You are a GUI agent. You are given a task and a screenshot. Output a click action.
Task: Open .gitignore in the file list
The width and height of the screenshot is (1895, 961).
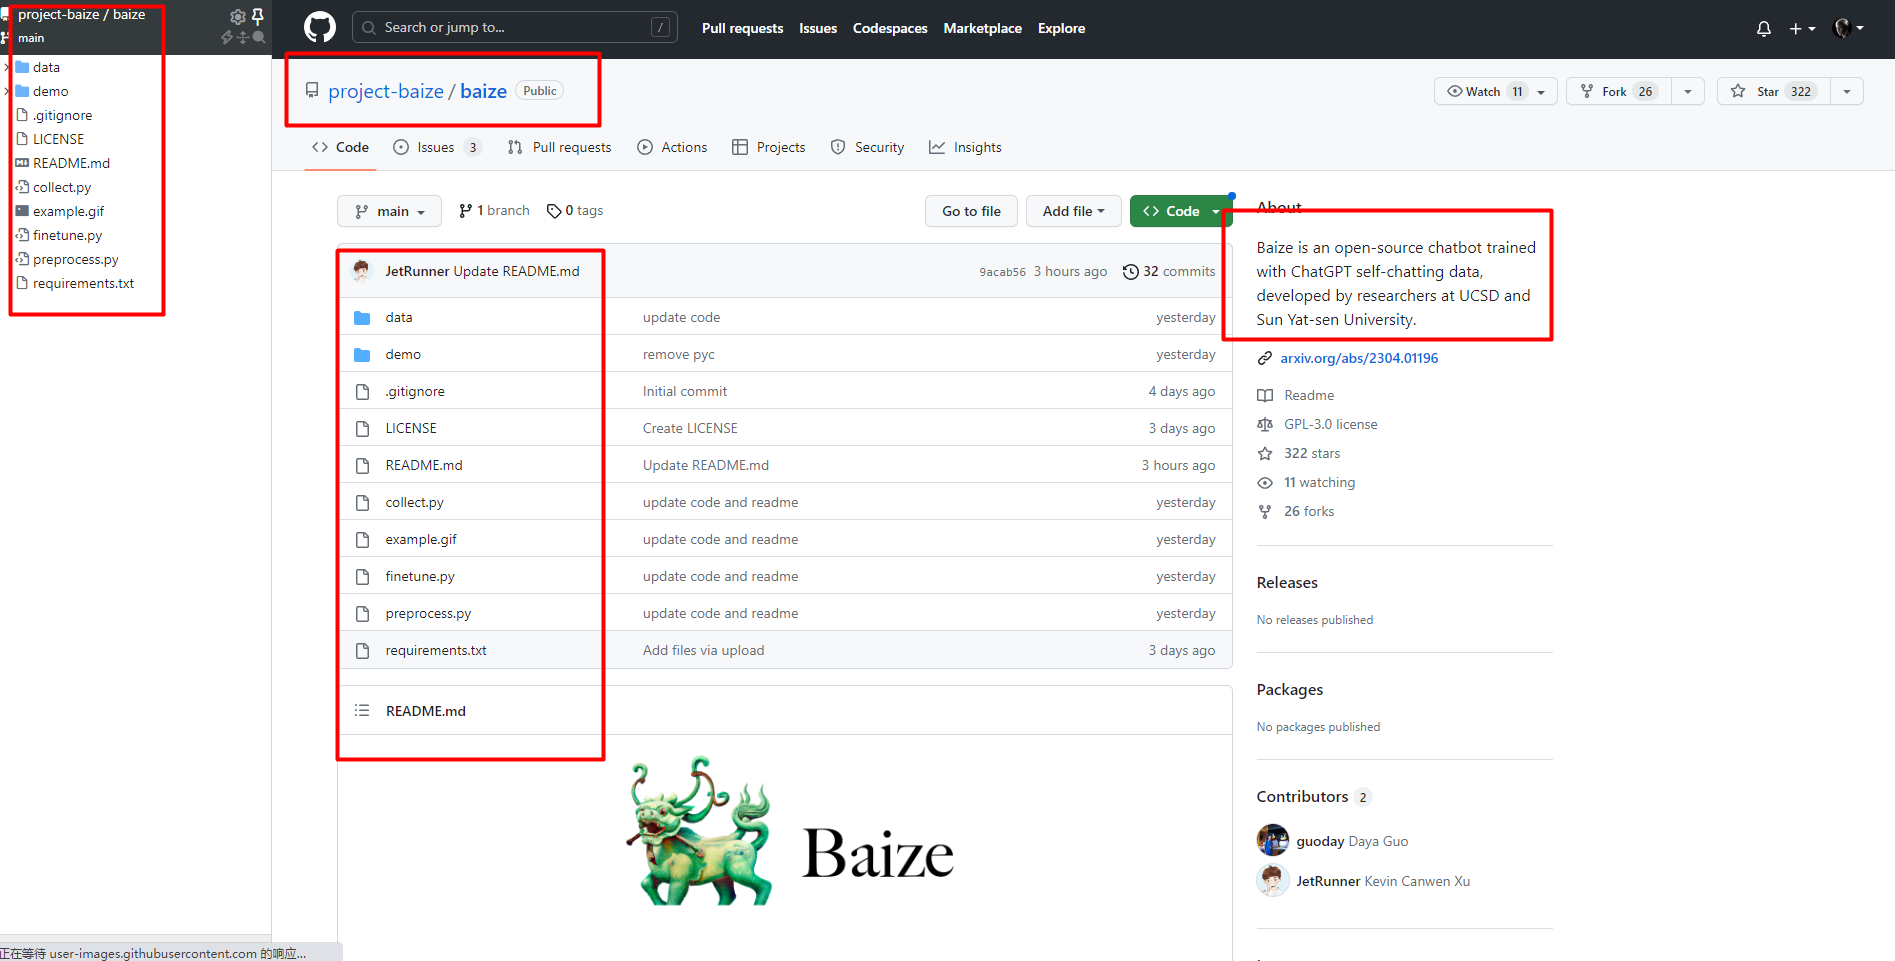(415, 391)
